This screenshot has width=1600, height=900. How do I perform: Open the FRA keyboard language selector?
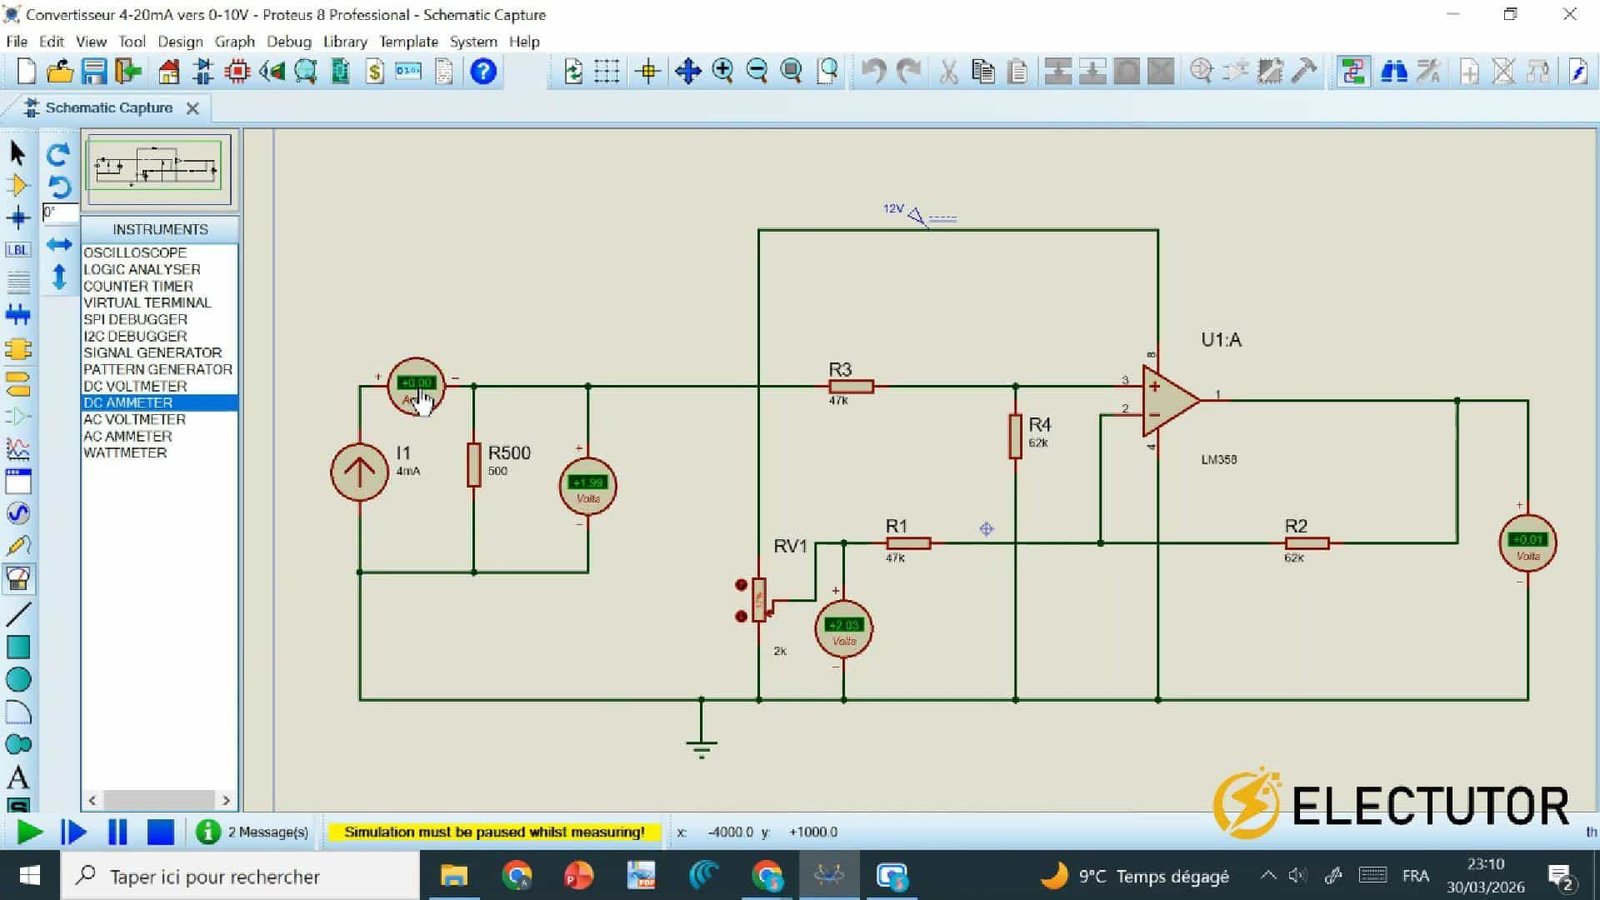(x=1415, y=876)
